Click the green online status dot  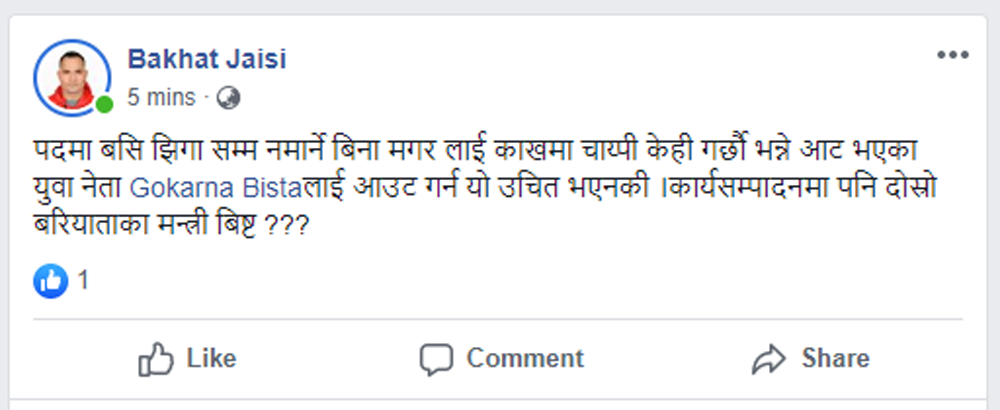tap(104, 103)
